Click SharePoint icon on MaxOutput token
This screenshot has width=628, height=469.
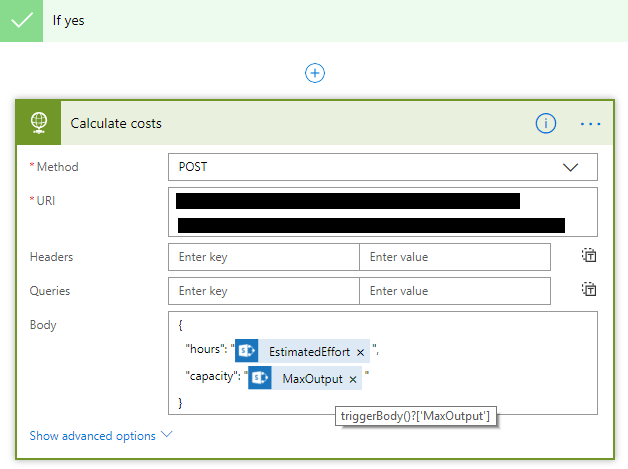260,378
